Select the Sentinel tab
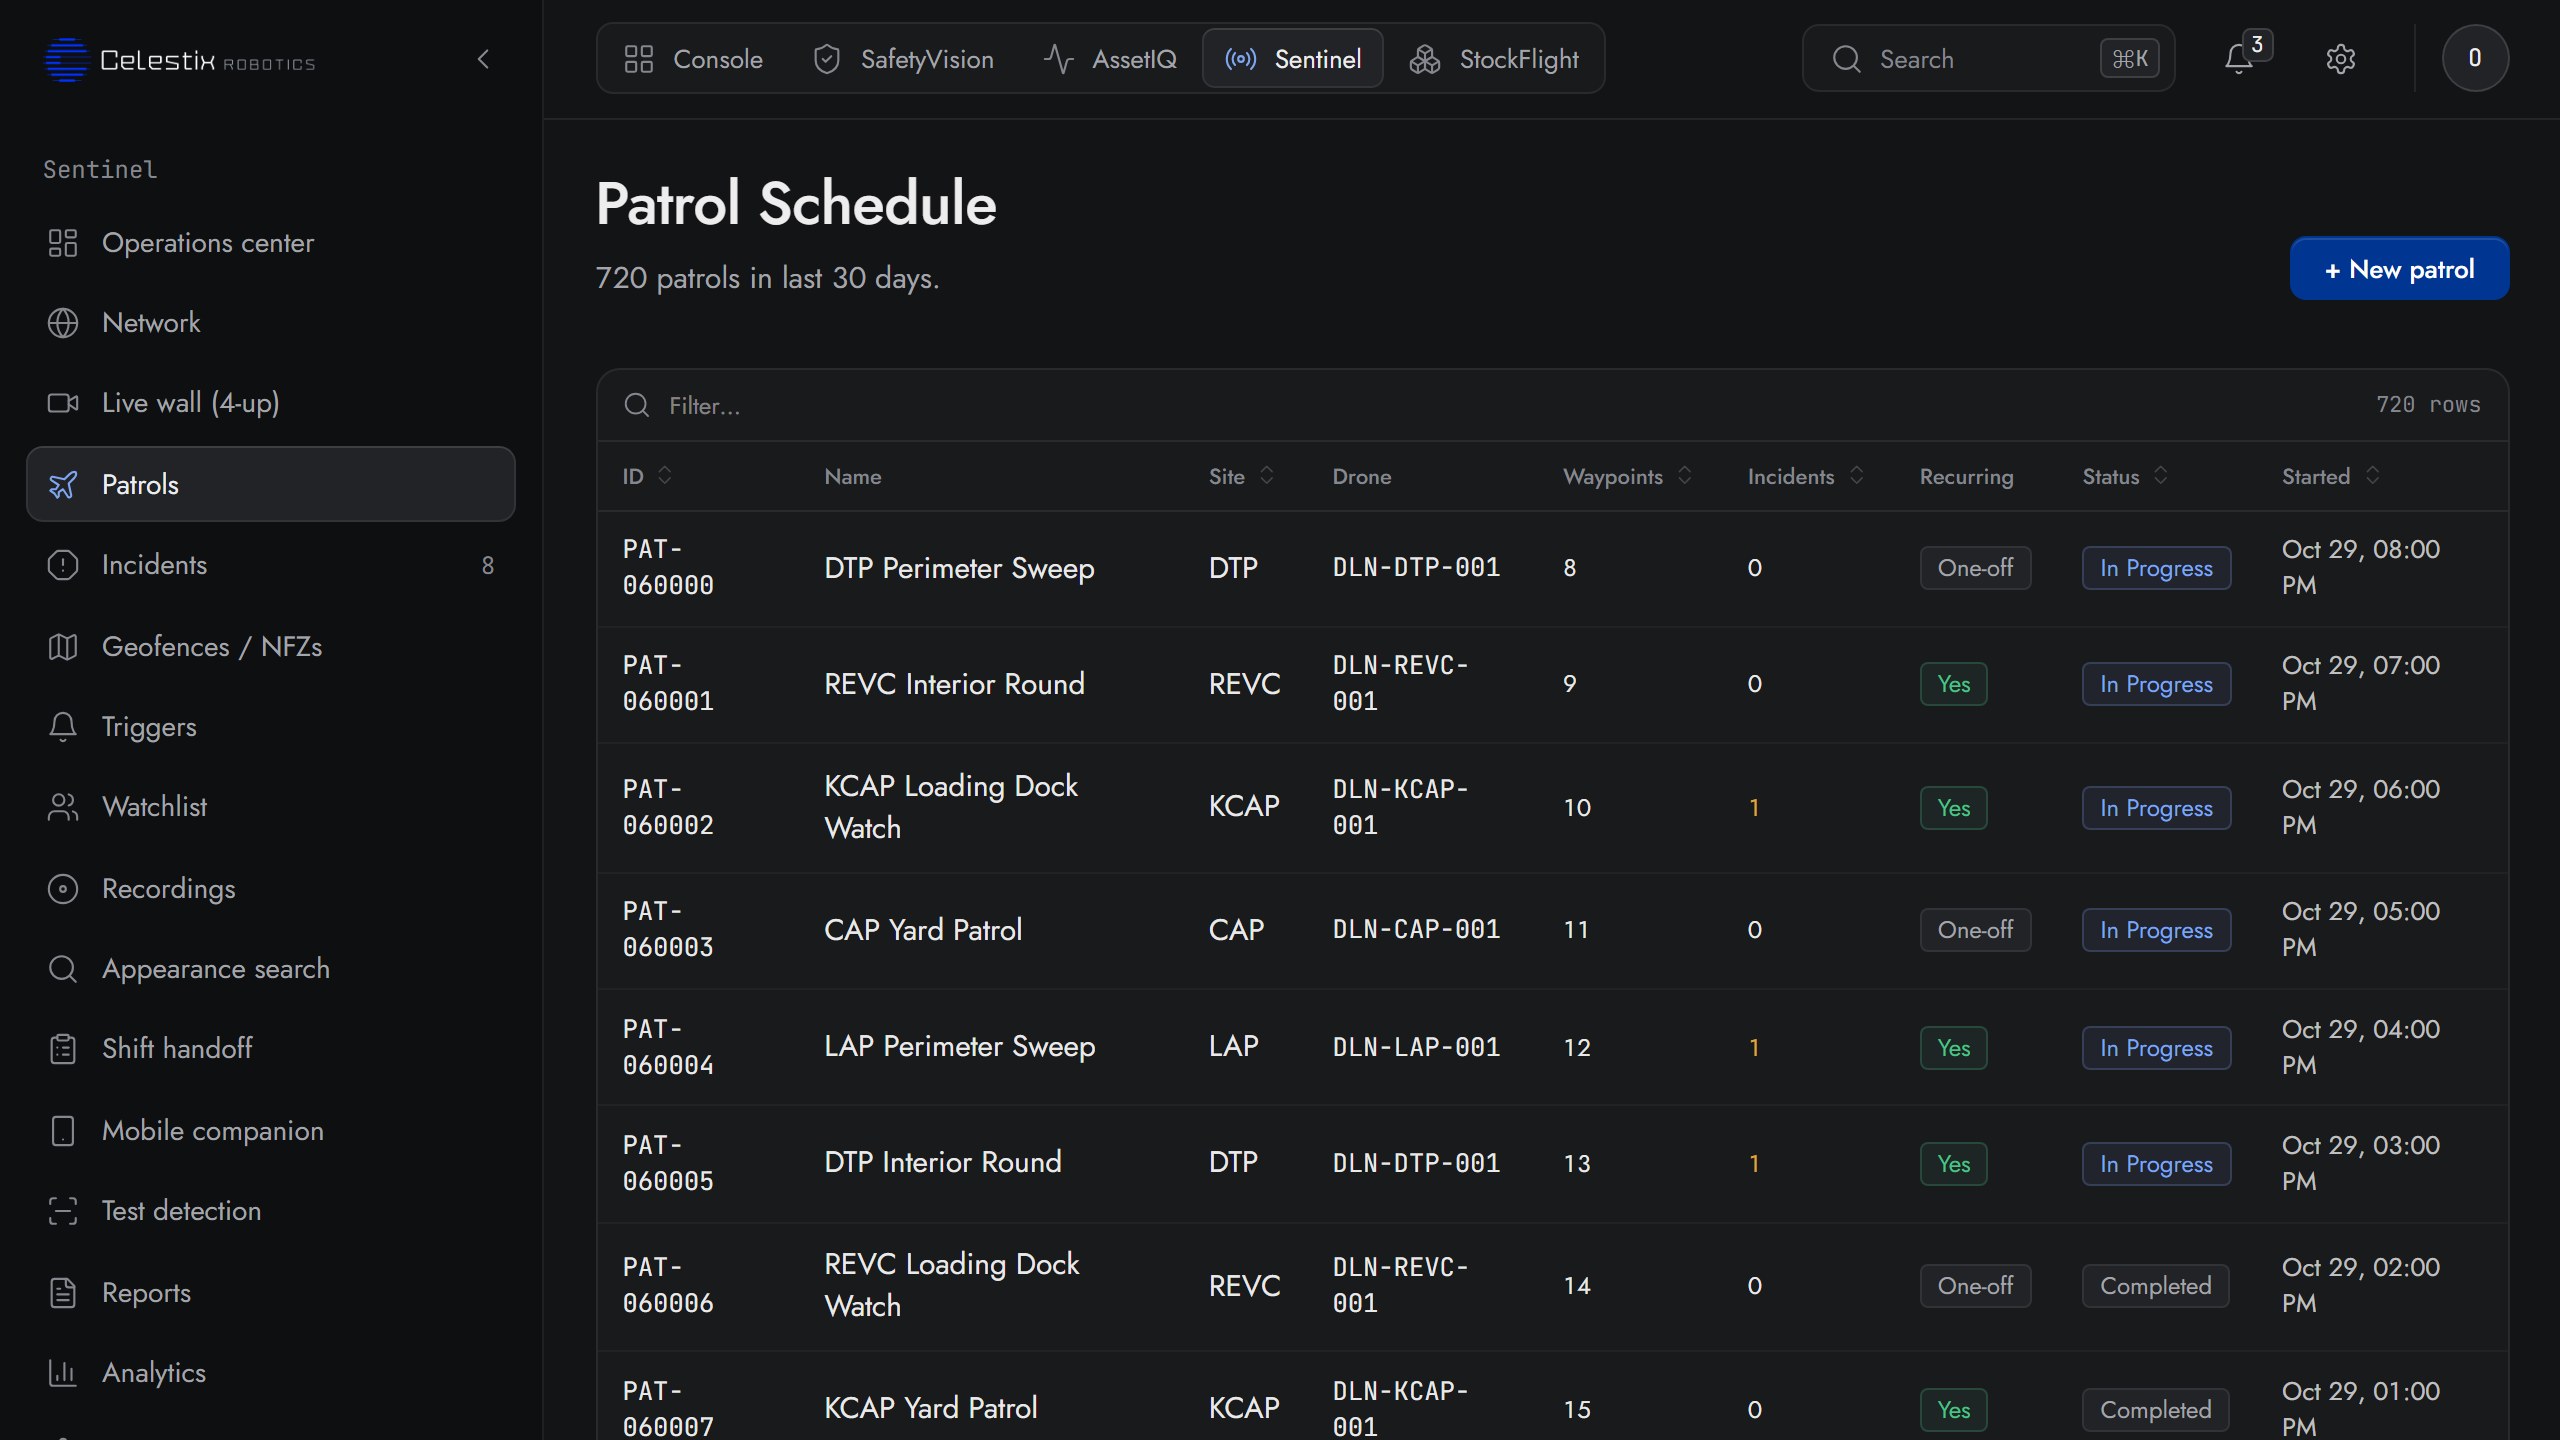Image resolution: width=2560 pixels, height=1440 pixels. coord(1293,59)
